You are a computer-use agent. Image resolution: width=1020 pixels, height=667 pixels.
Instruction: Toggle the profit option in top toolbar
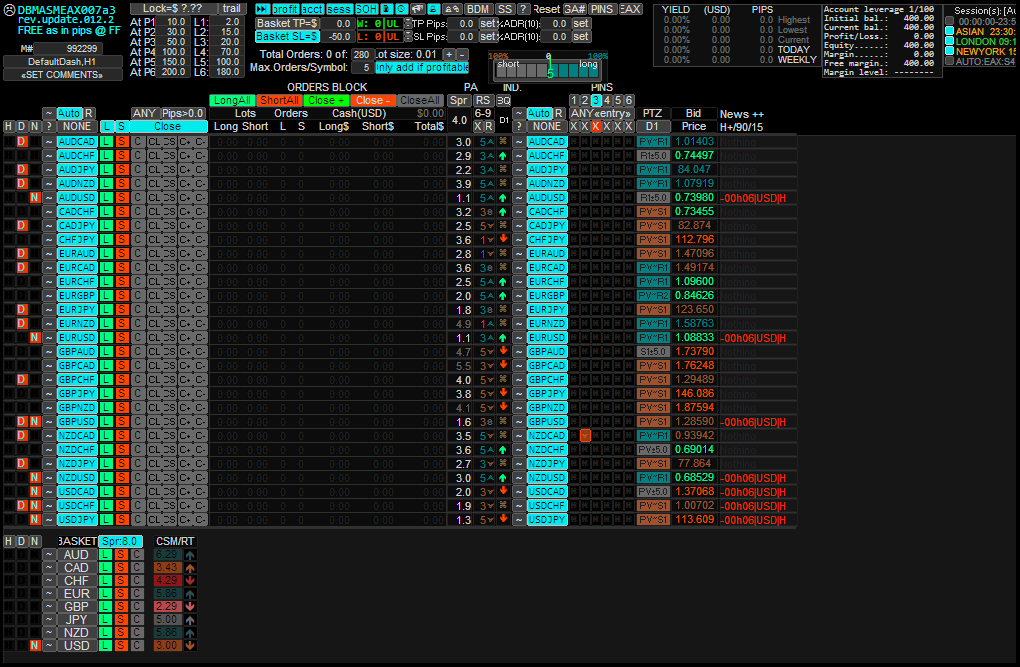285,9
